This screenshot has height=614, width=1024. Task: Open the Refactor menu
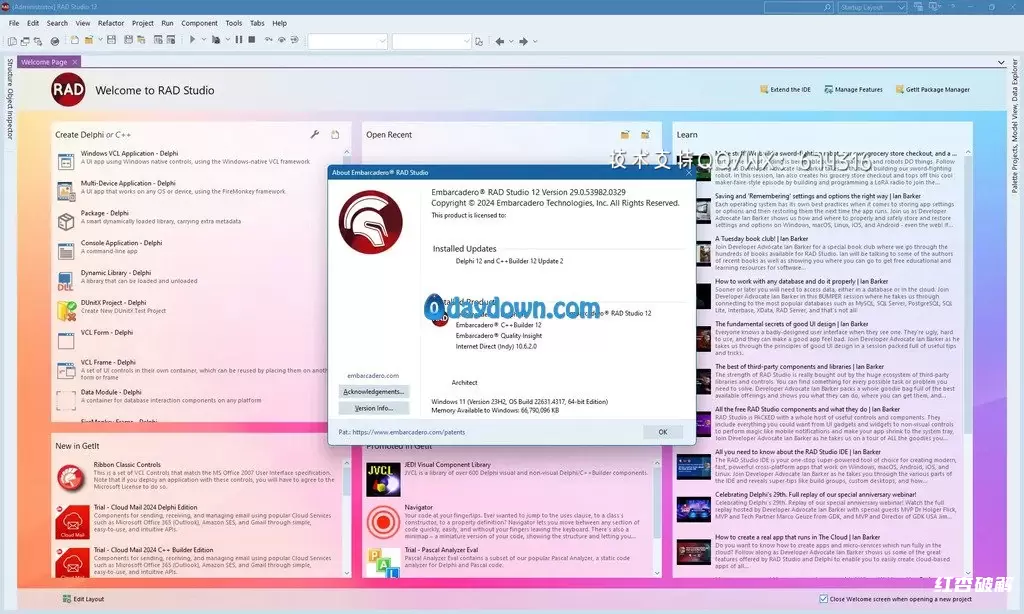pyautogui.click(x=111, y=23)
